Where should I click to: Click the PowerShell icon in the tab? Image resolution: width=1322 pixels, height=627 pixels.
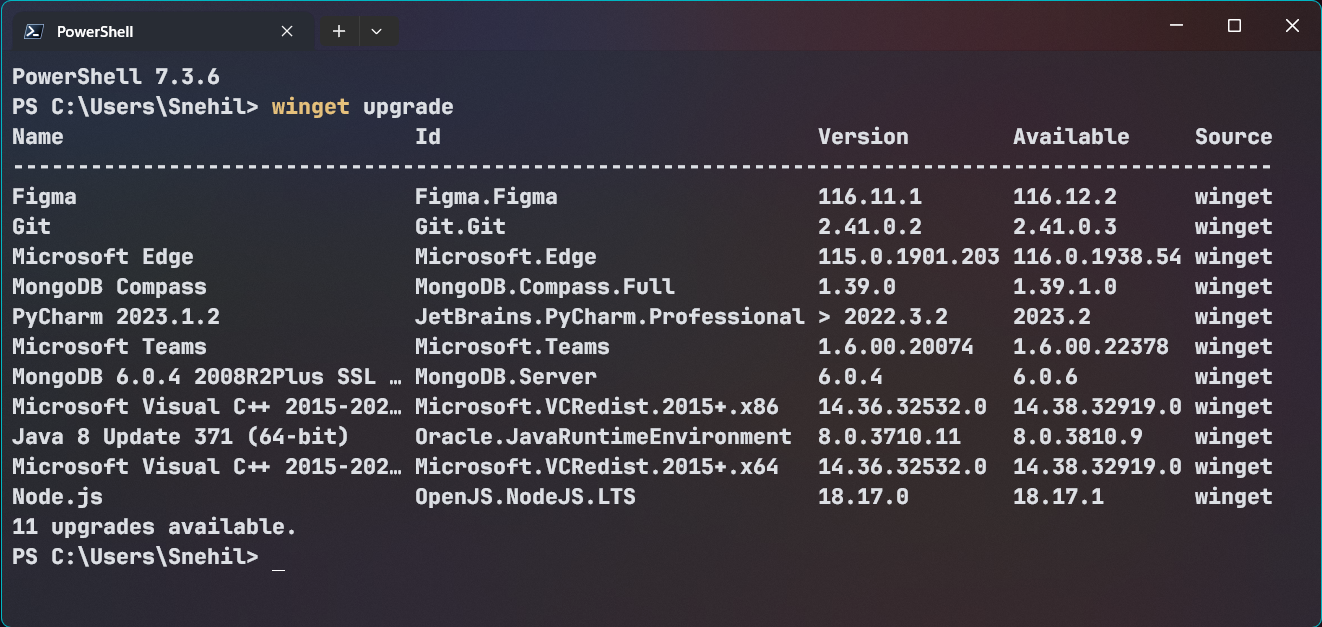(33, 31)
